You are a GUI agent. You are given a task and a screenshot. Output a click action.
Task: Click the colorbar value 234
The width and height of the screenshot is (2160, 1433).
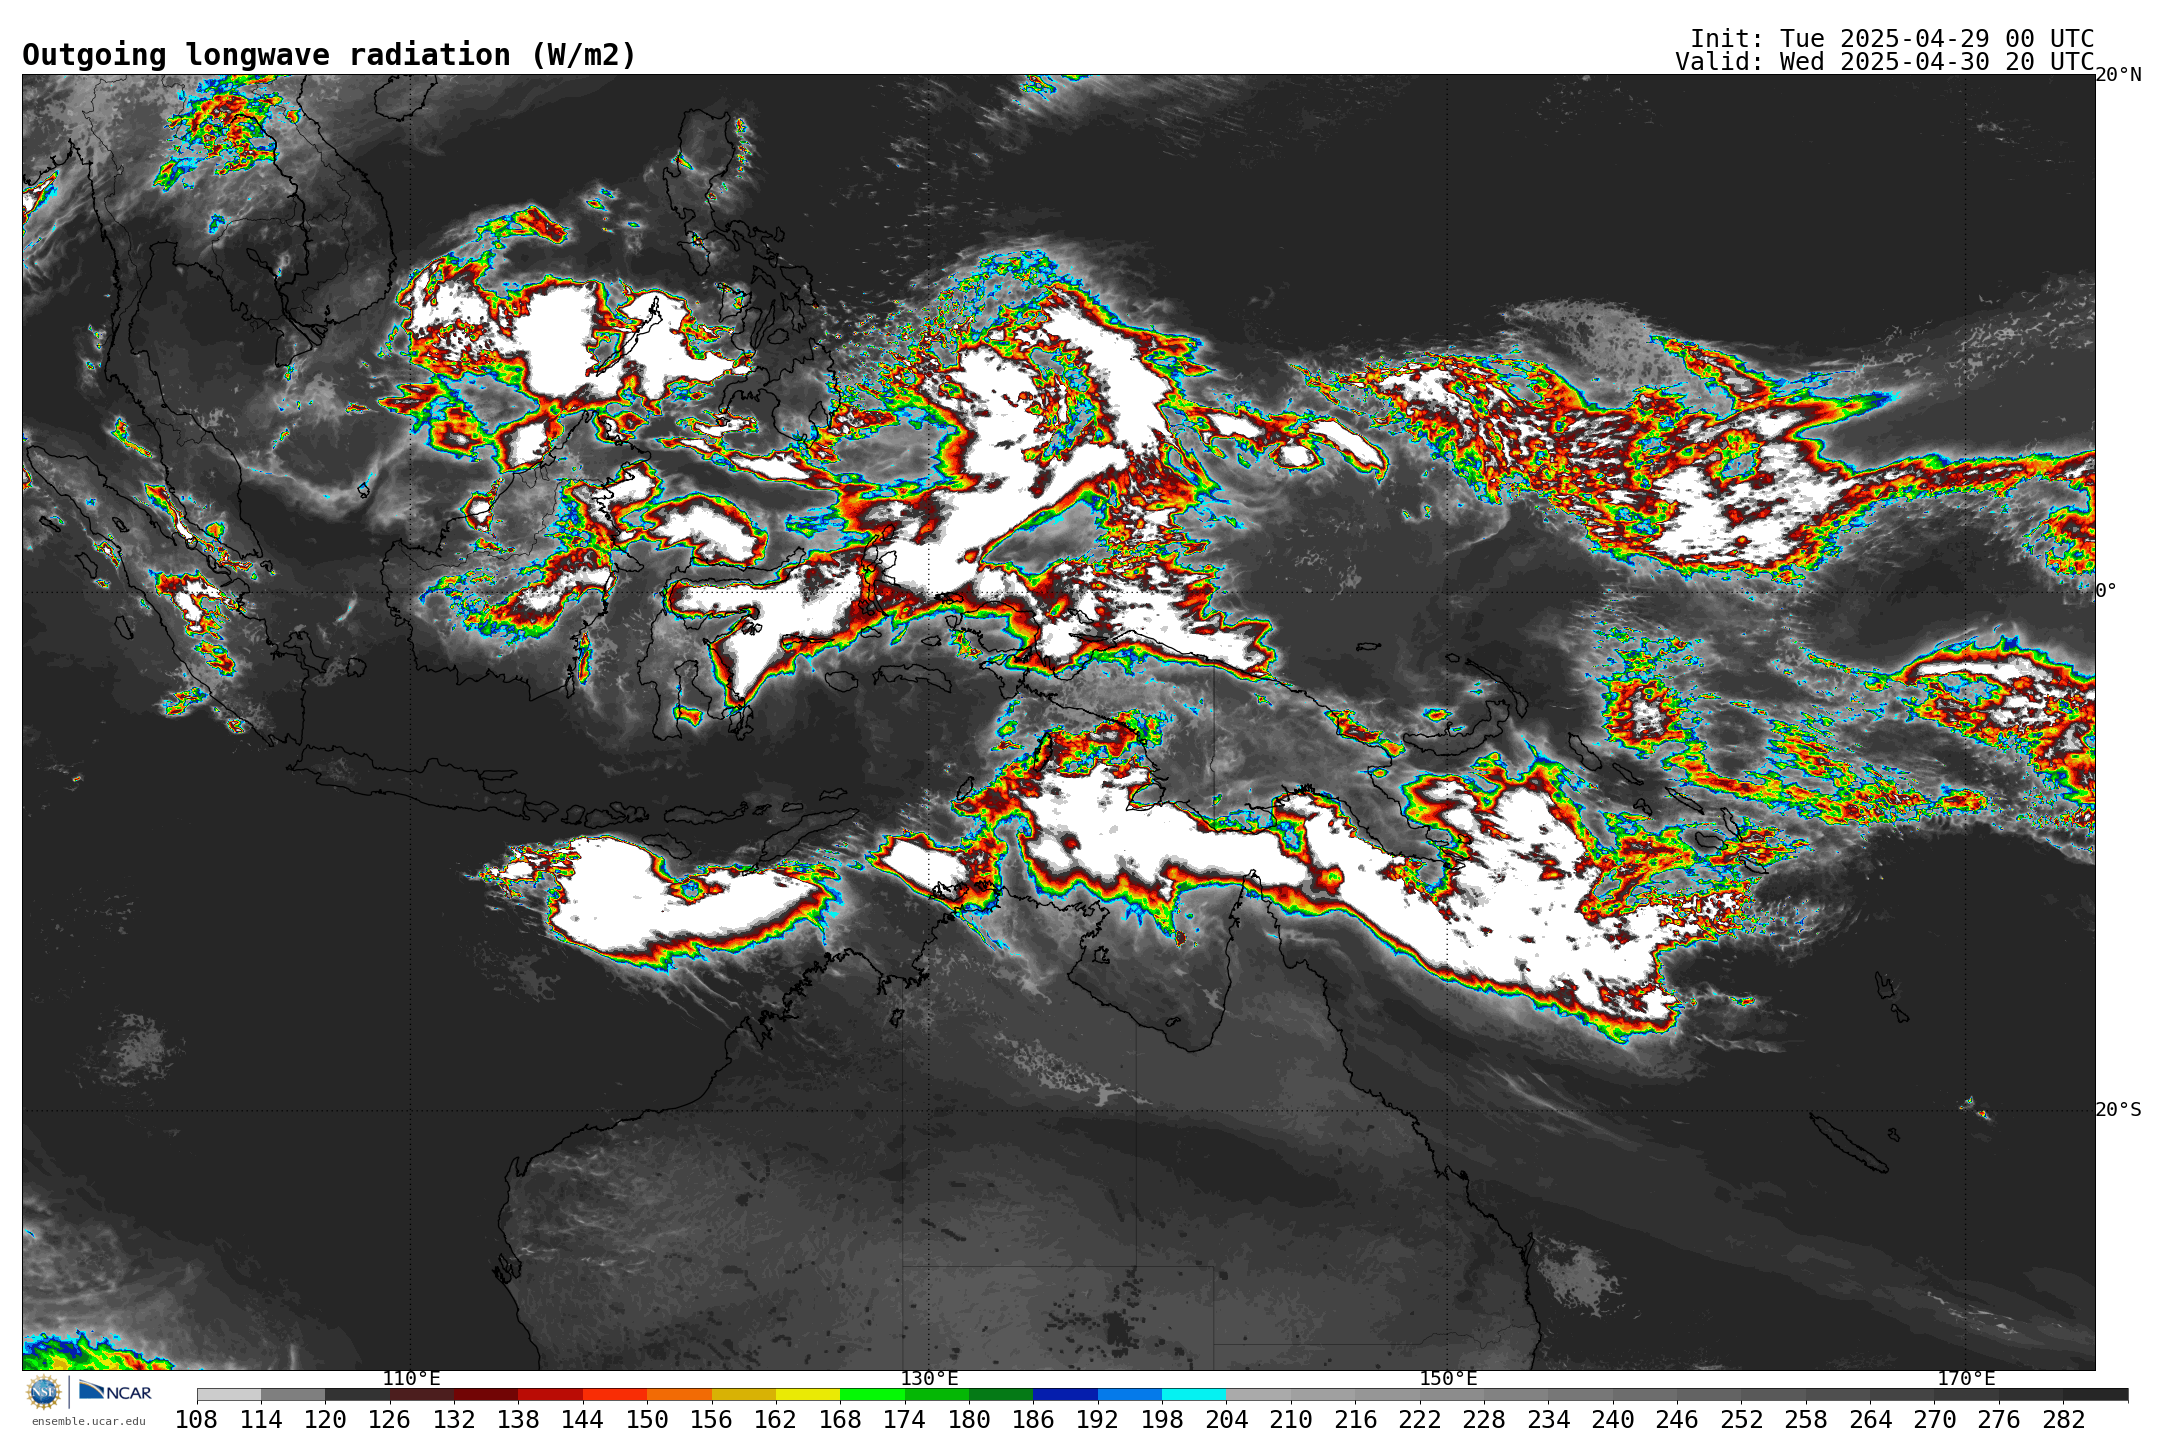pos(1549,1420)
